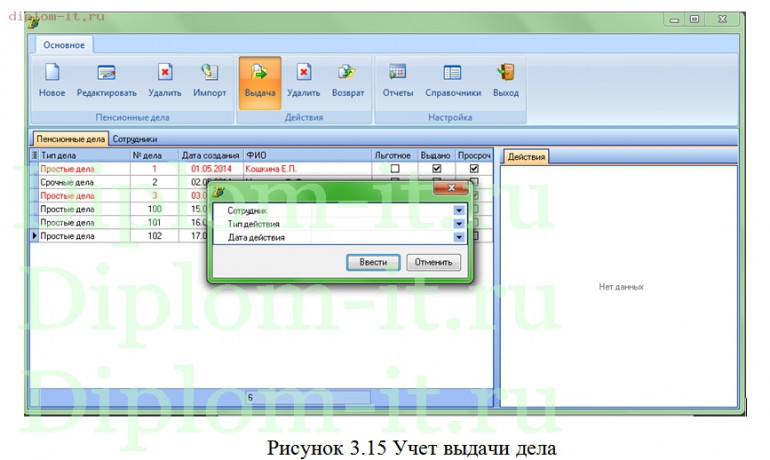Expand the Сотрудник dropdown
Image resolution: width=770 pixels, height=460 pixels.
click(459, 211)
